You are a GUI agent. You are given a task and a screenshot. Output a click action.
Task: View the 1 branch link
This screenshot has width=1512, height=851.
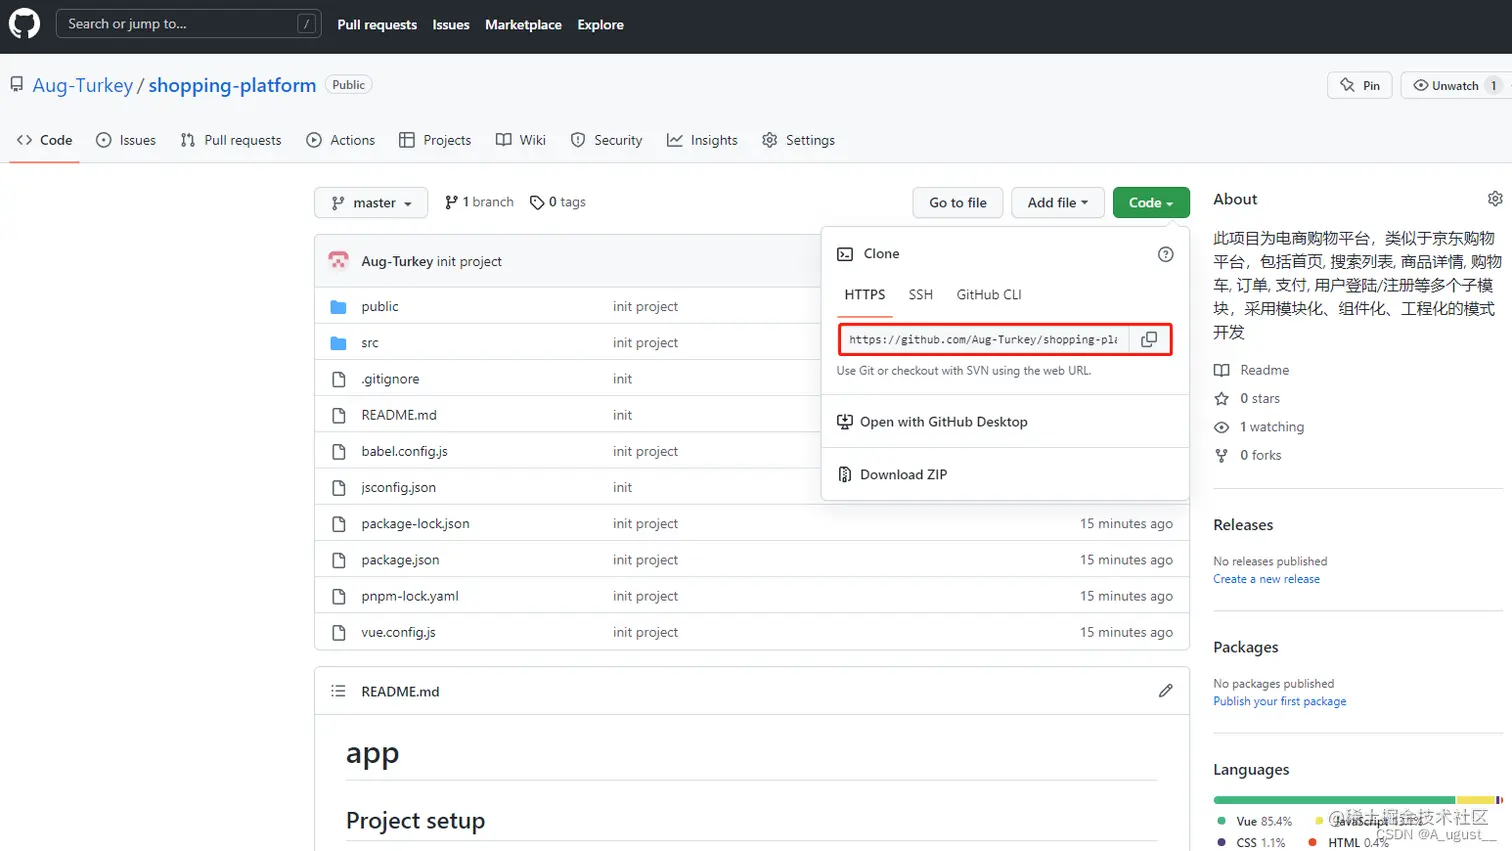coord(479,202)
